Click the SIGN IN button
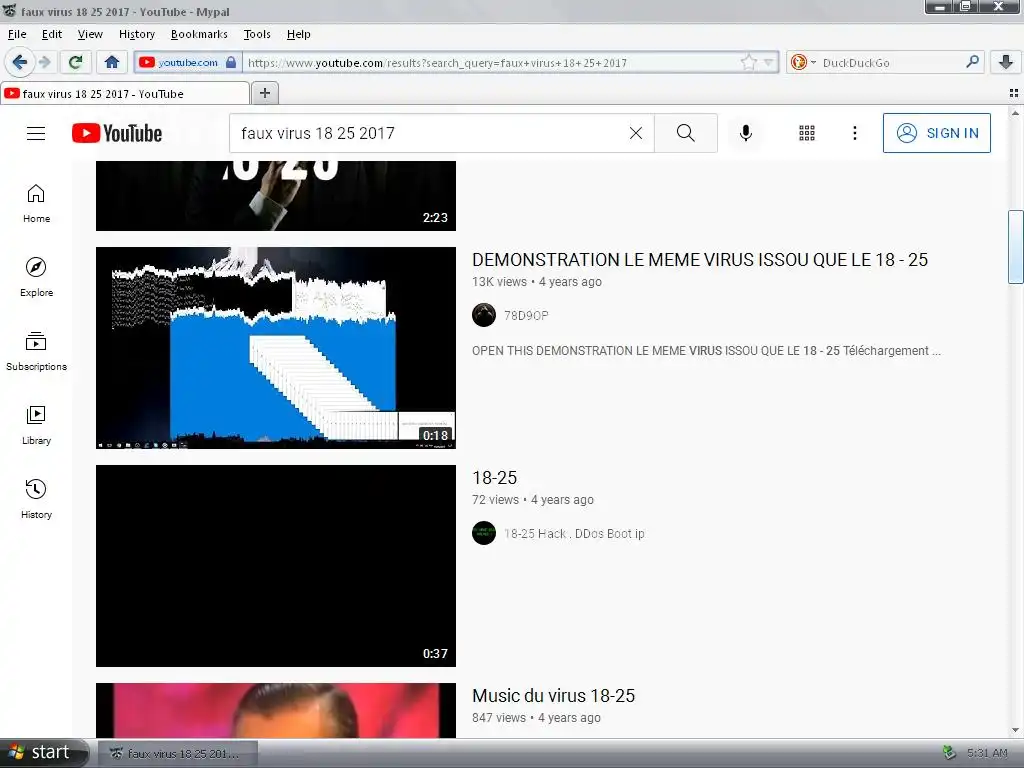 tap(936, 133)
